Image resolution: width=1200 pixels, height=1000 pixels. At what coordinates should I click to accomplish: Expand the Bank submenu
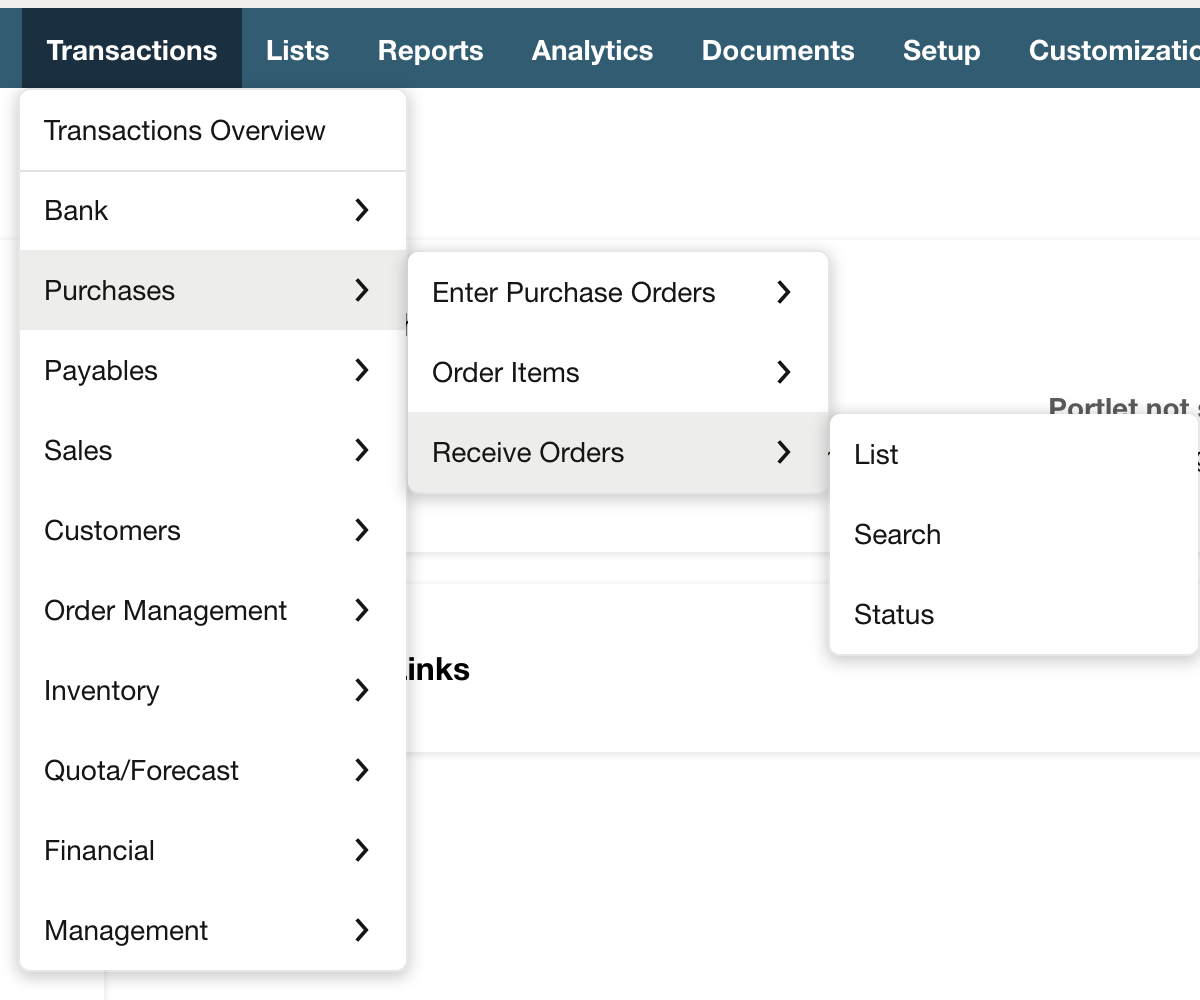pyautogui.click(x=213, y=211)
